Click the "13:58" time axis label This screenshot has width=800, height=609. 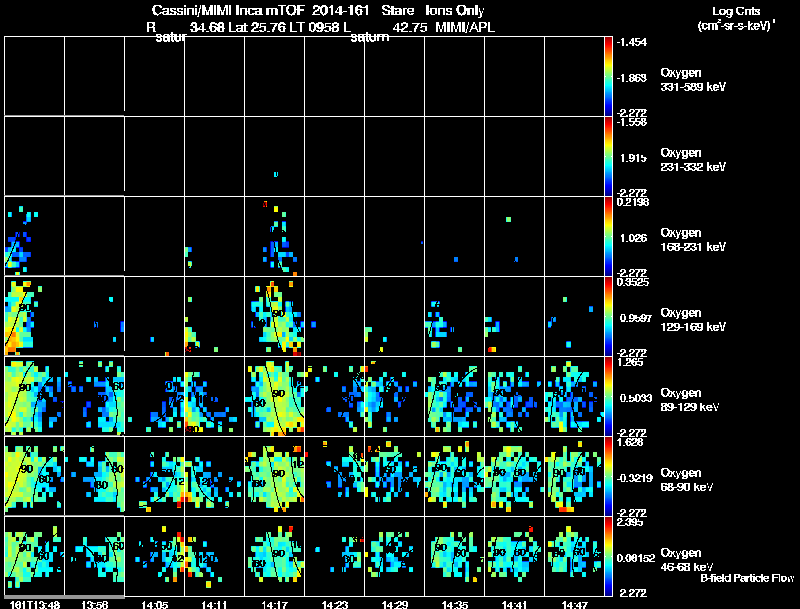point(94,605)
